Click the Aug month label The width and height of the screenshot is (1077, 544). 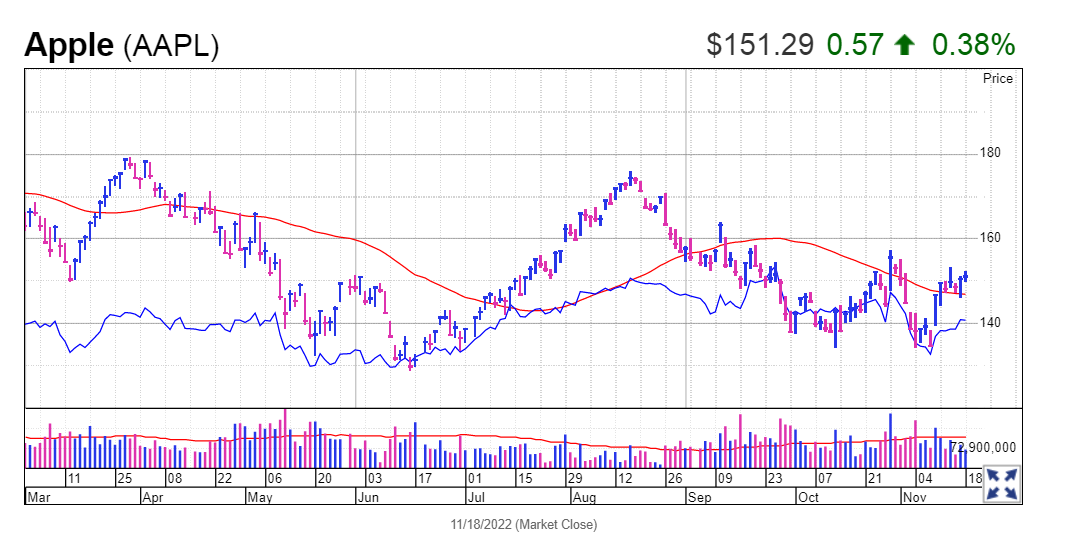(x=584, y=497)
